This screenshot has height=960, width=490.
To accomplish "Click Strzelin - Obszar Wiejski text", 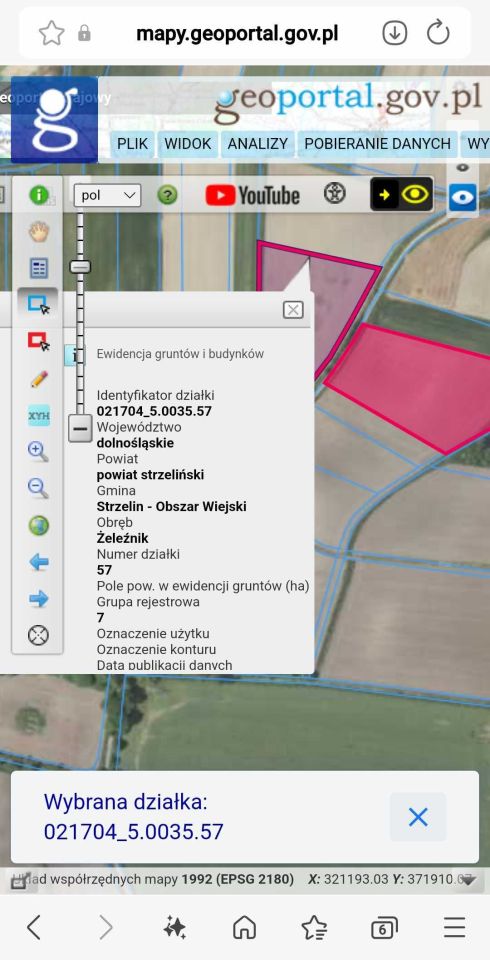I will pos(172,506).
